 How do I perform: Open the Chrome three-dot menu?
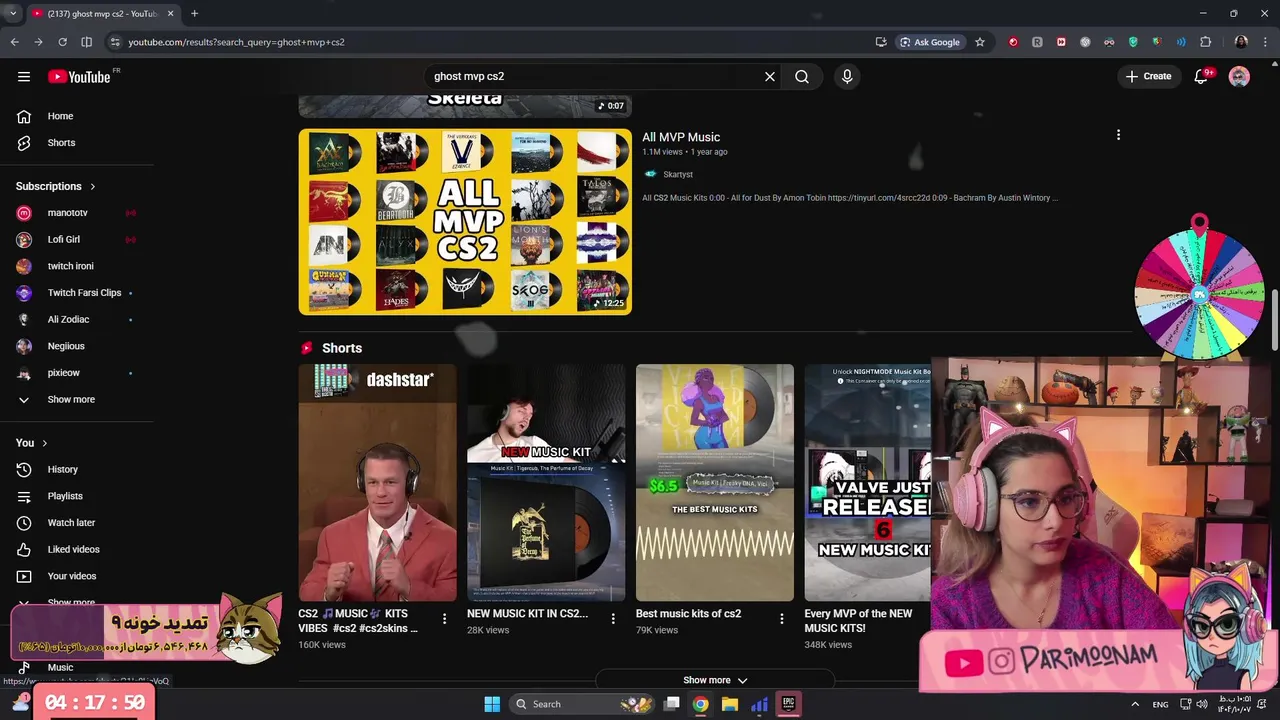click(x=1266, y=42)
